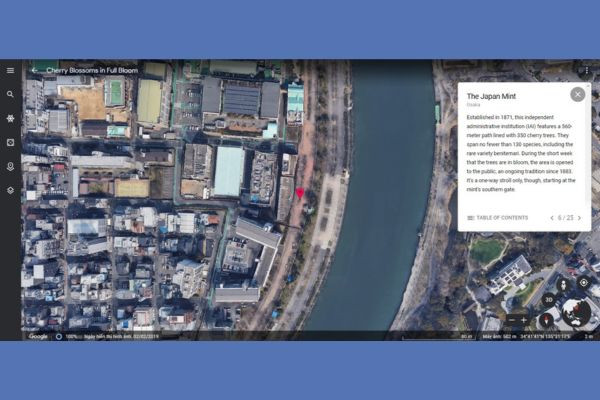The image size is (600, 400).
Task: Click the '6 / 25' page indicator
Action: 566,218
